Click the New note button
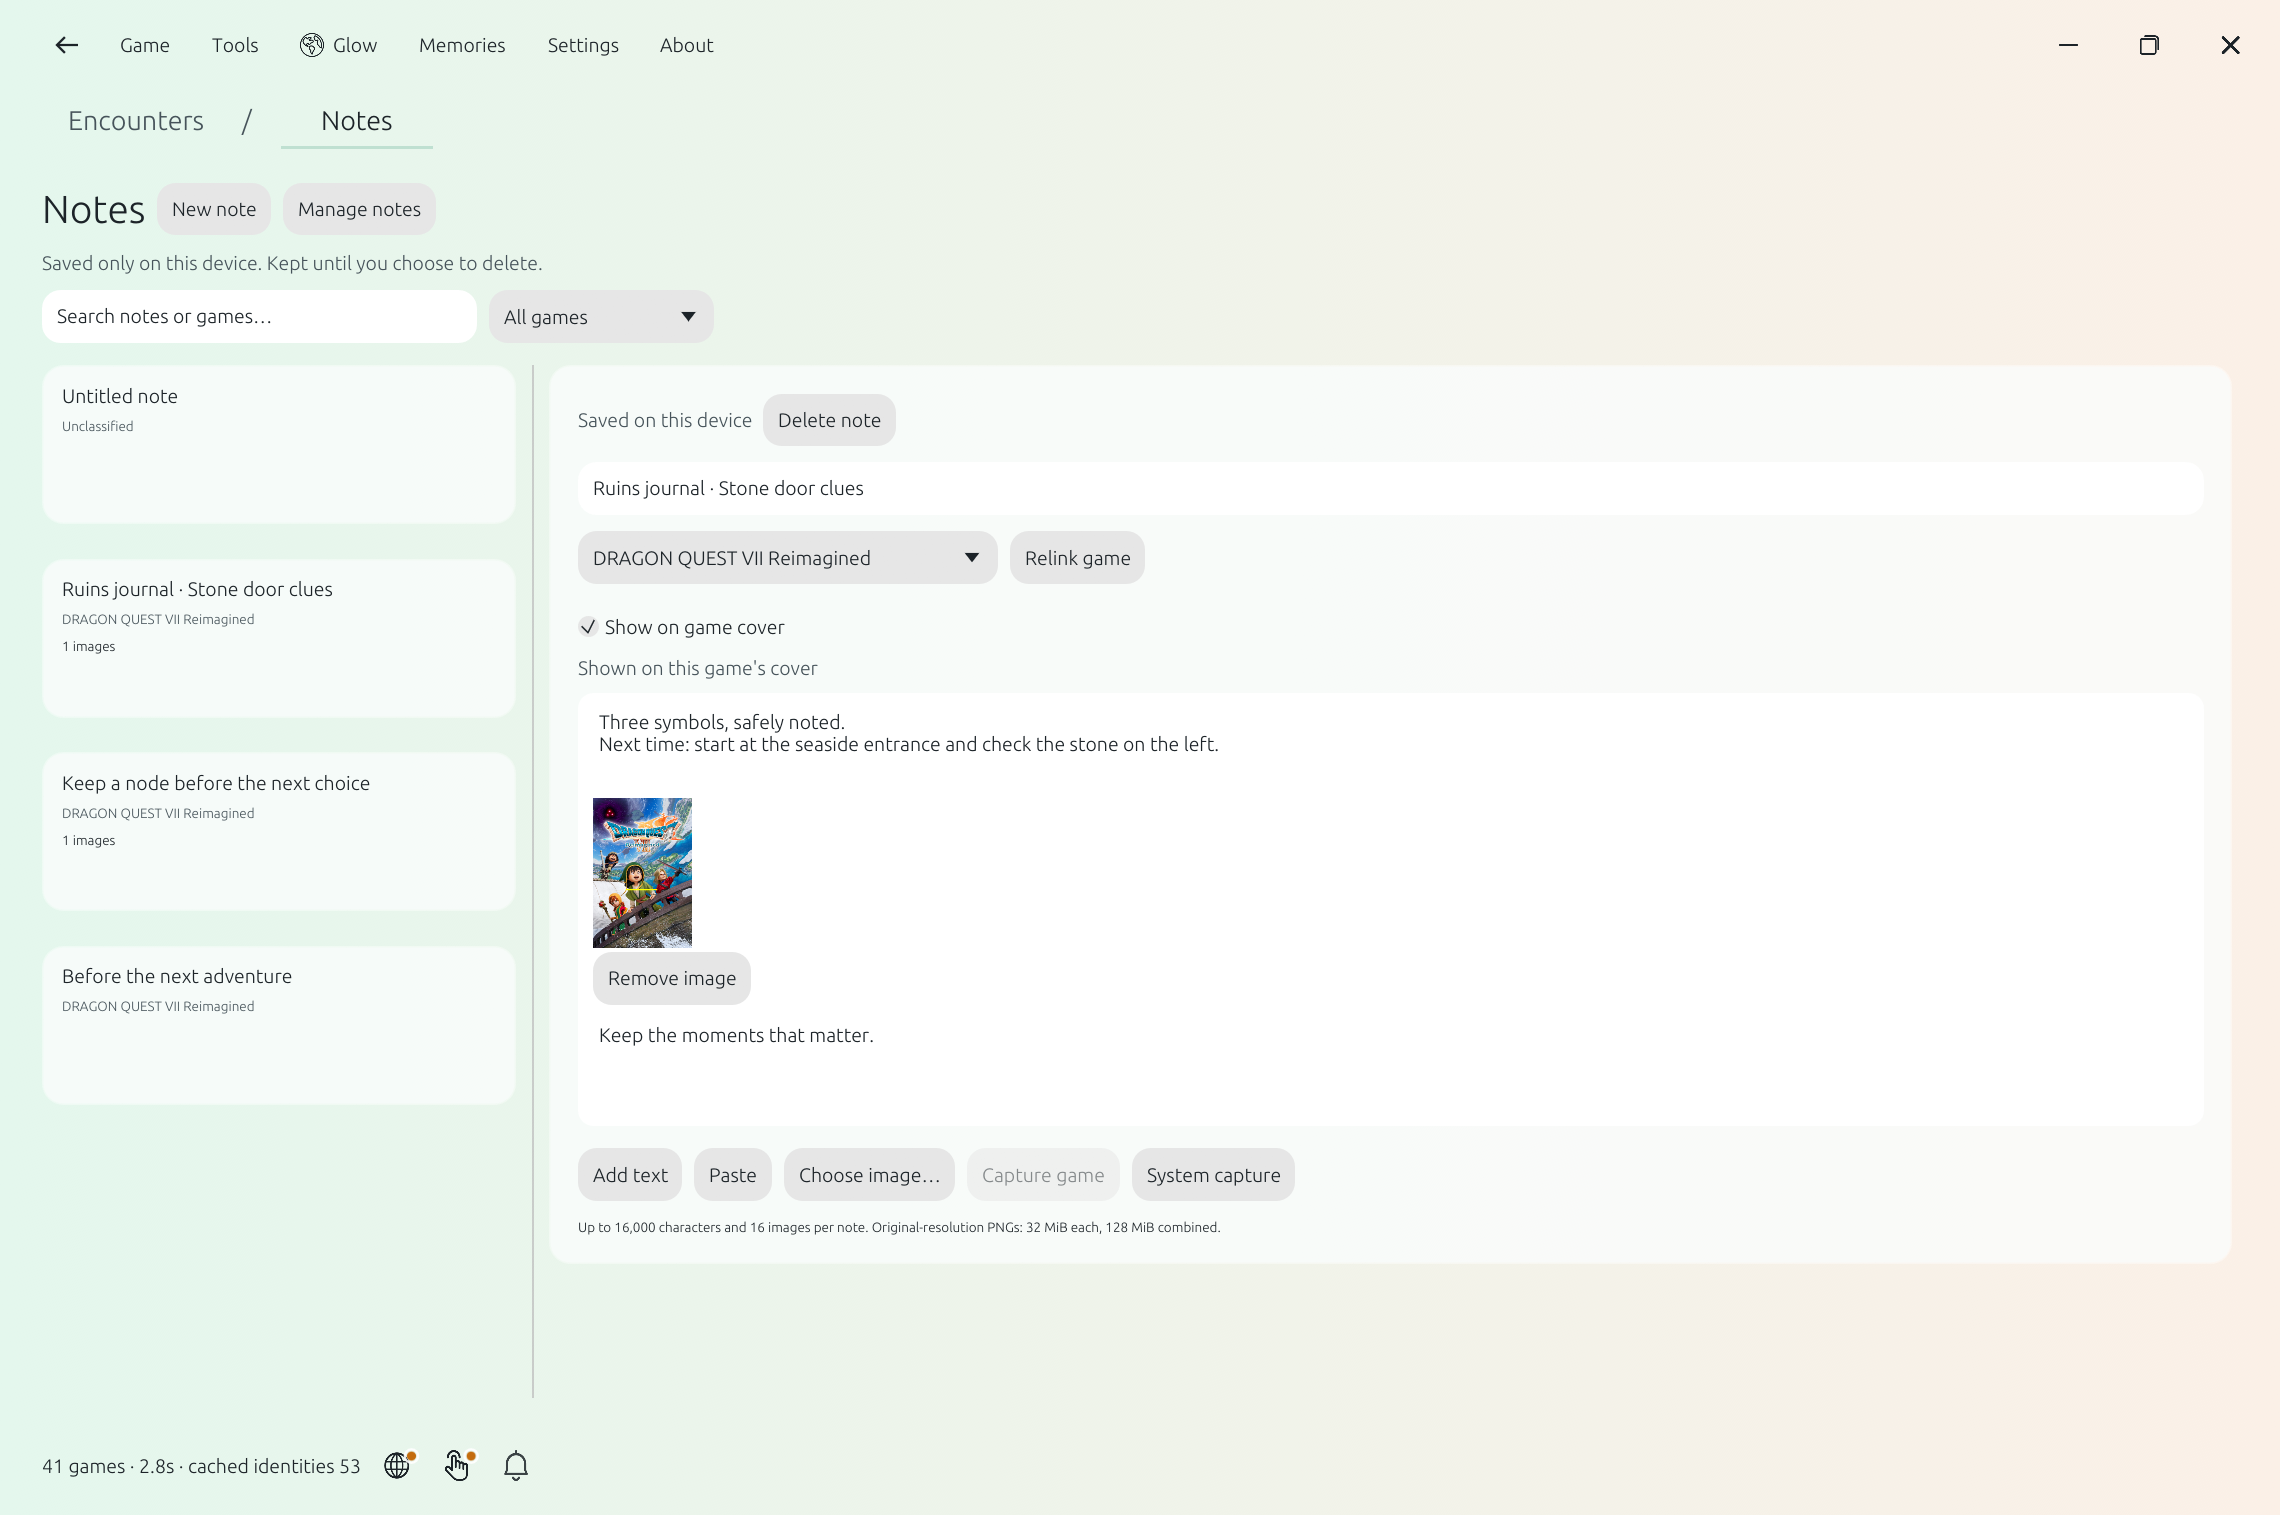The width and height of the screenshot is (2280, 1515). [214, 209]
